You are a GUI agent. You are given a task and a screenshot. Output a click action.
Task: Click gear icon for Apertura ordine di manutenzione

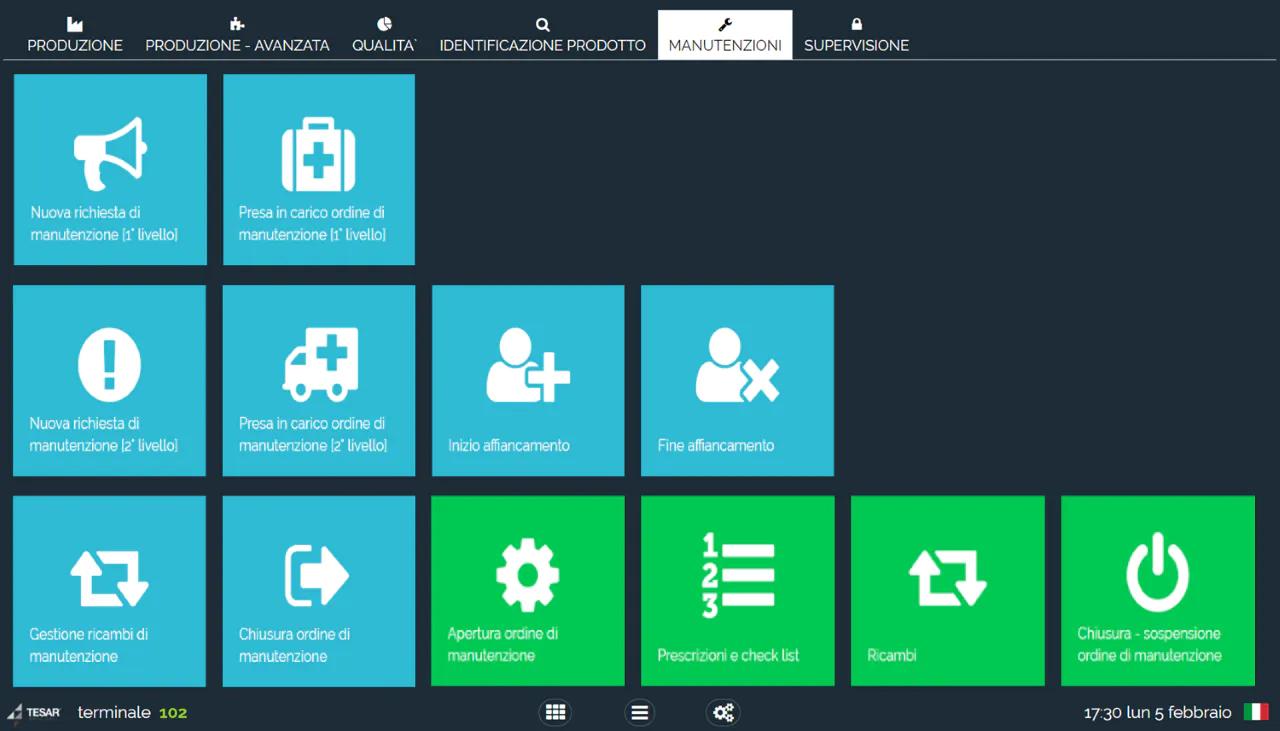[x=528, y=575]
